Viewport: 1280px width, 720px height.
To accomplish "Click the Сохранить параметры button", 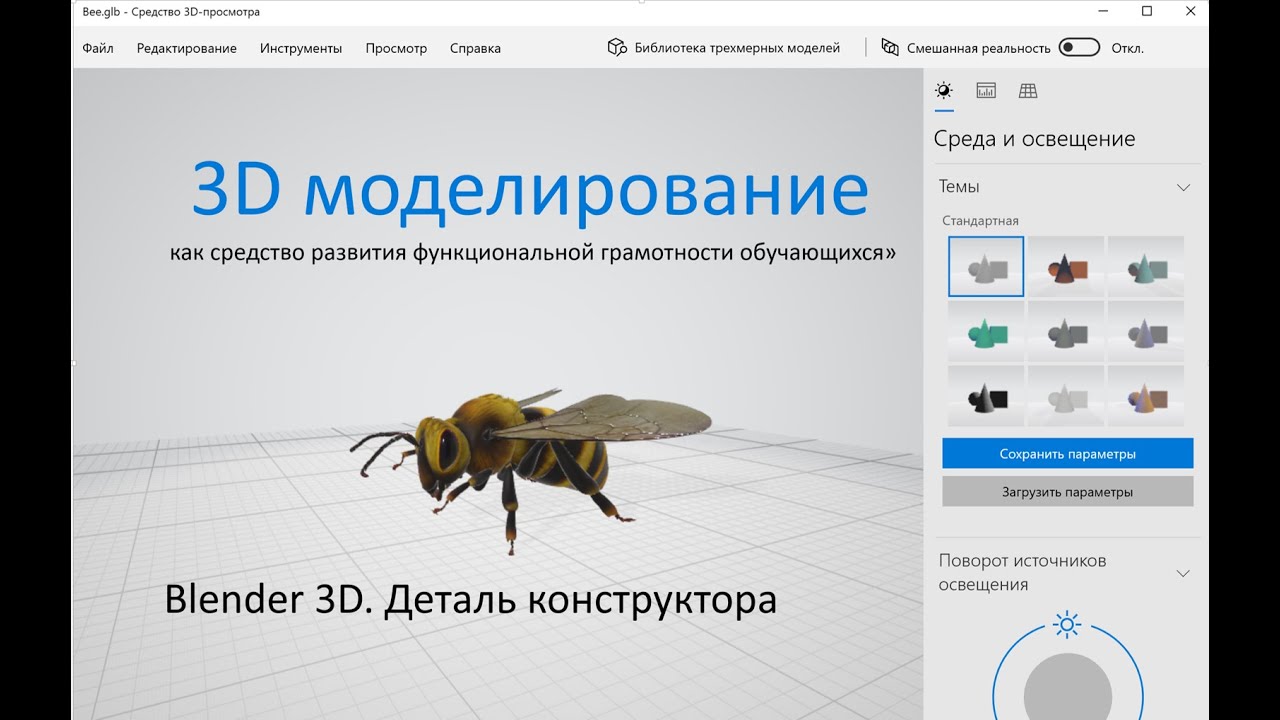I will tap(1068, 453).
